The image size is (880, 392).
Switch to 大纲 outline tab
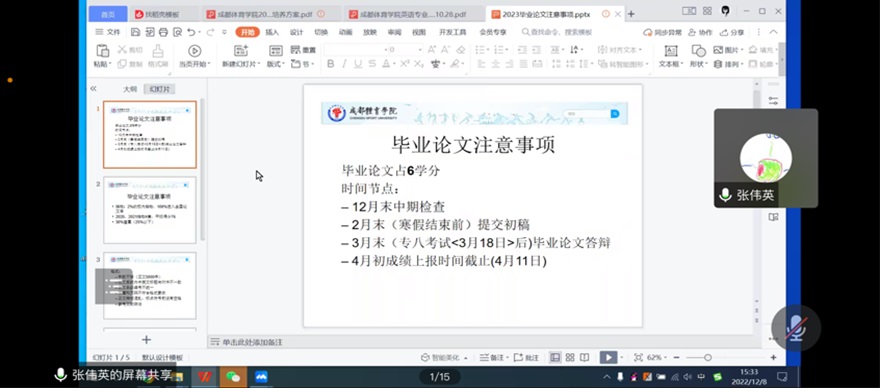(130, 89)
